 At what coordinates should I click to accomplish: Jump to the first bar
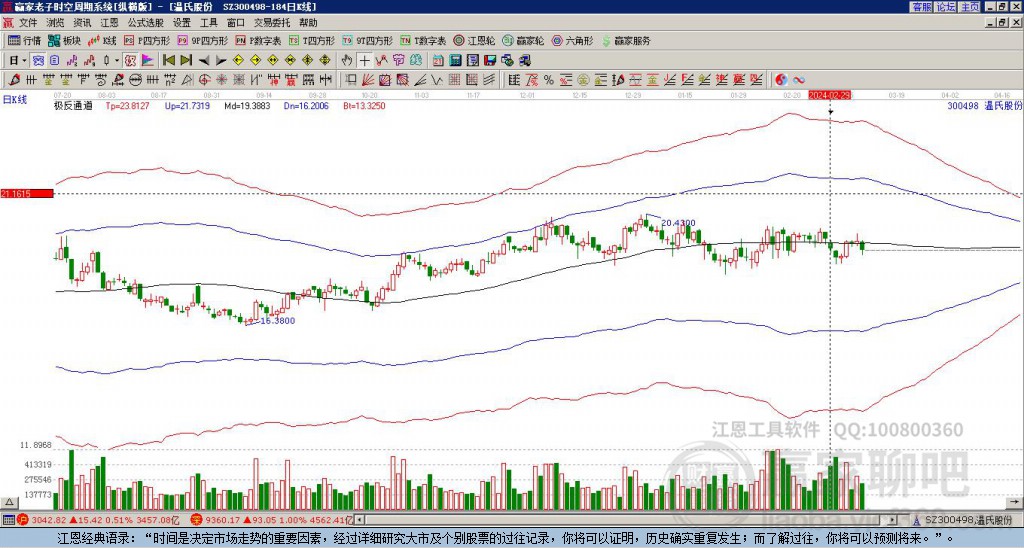click(169, 60)
